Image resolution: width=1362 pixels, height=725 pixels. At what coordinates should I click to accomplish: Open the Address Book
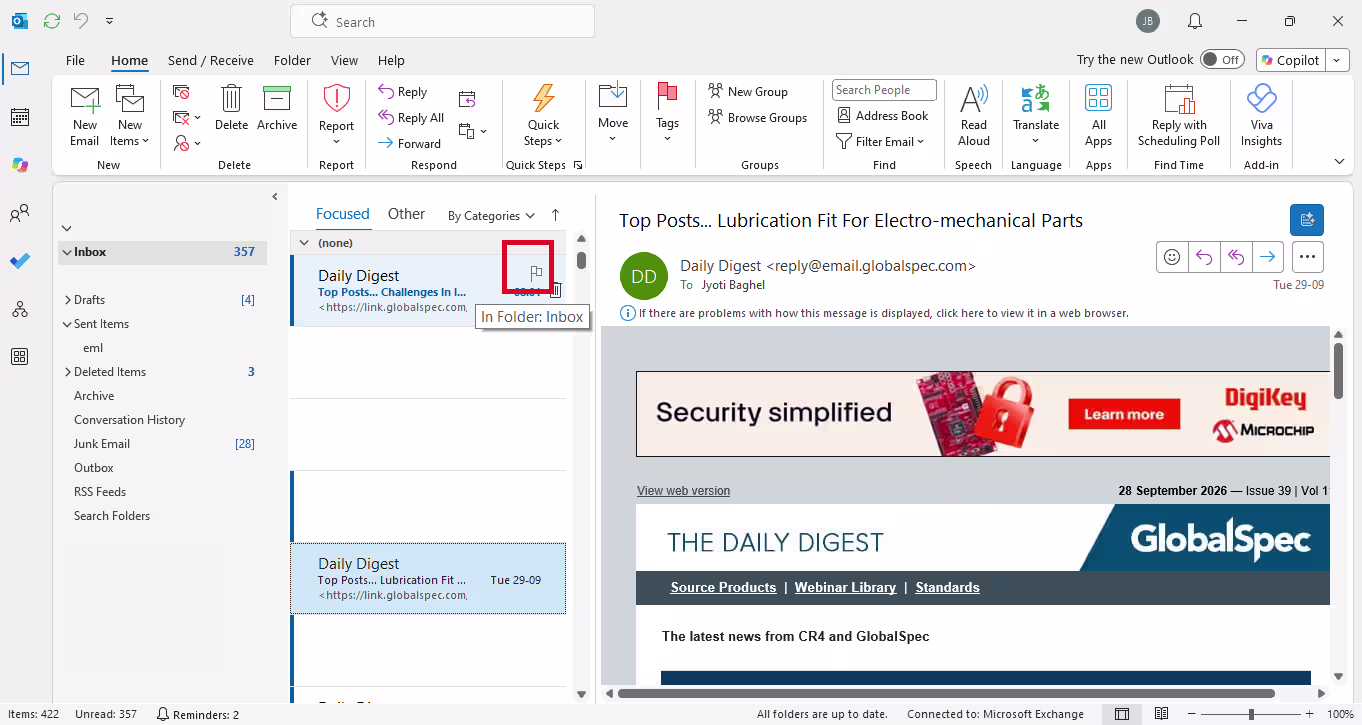coord(883,116)
